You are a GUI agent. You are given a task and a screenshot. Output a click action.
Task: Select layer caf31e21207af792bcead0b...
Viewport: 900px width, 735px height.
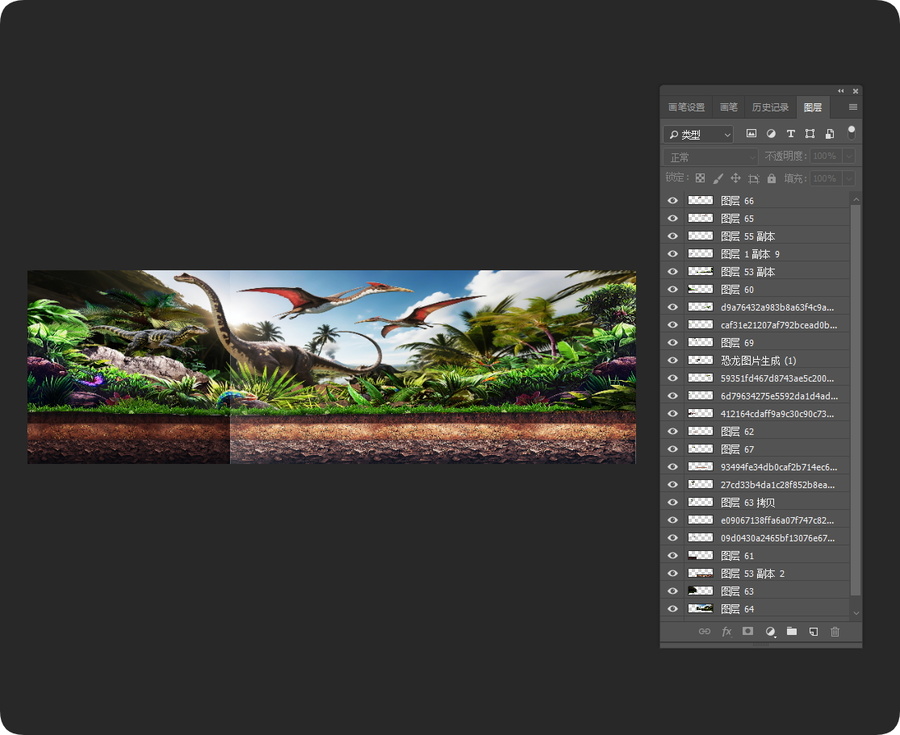755,325
